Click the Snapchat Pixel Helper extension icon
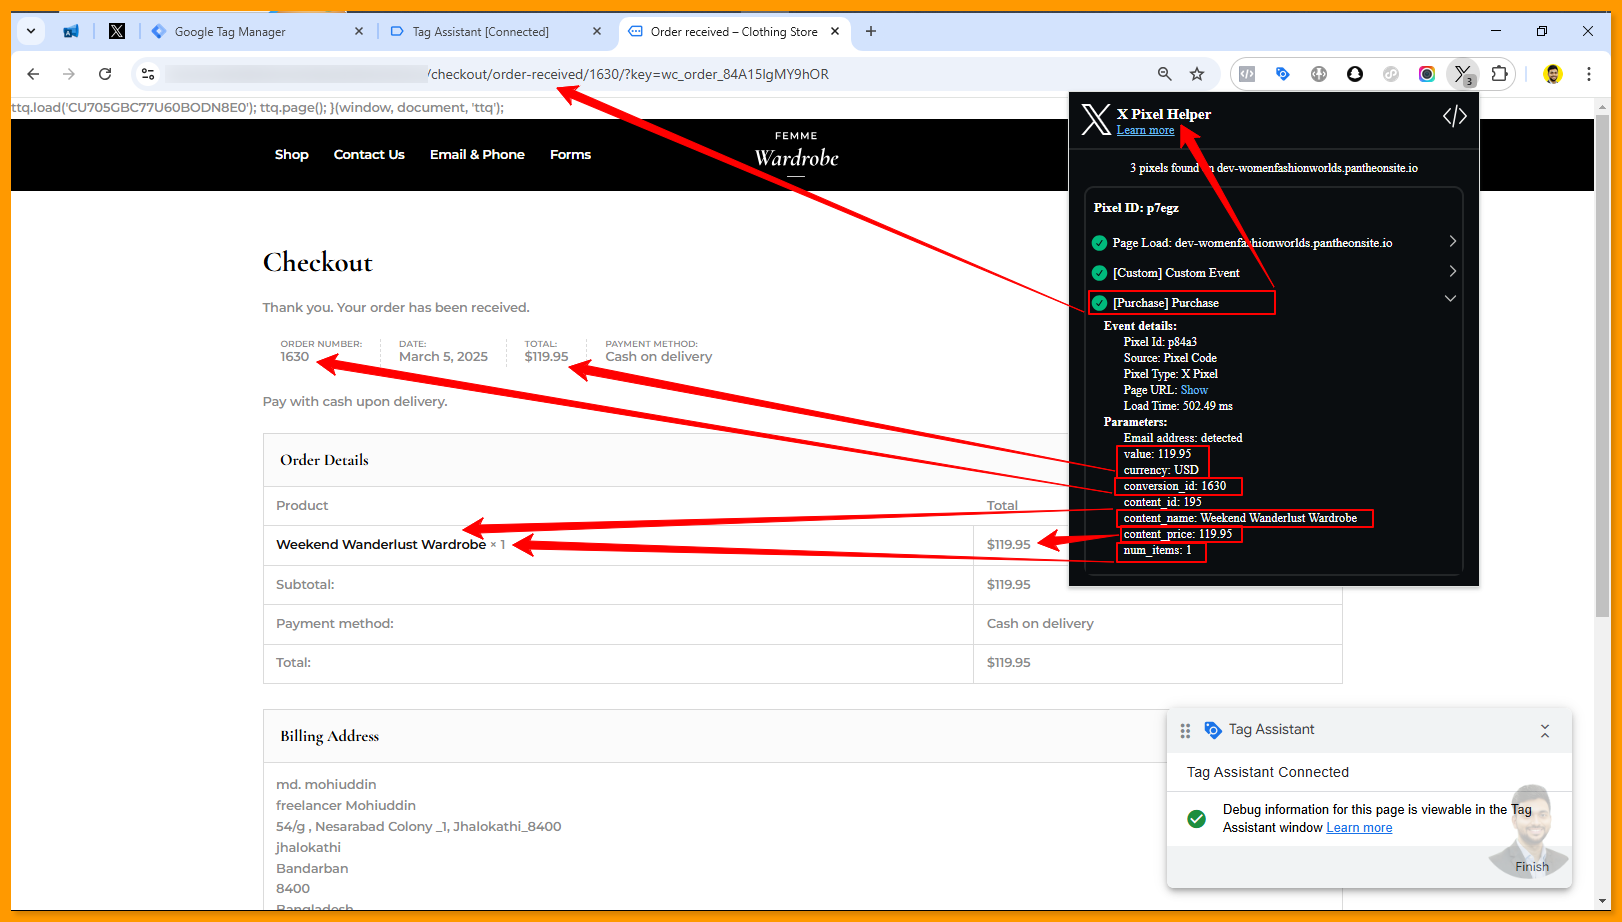Screen dimensions: 1622x922 pyautogui.click(x=1355, y=74)
